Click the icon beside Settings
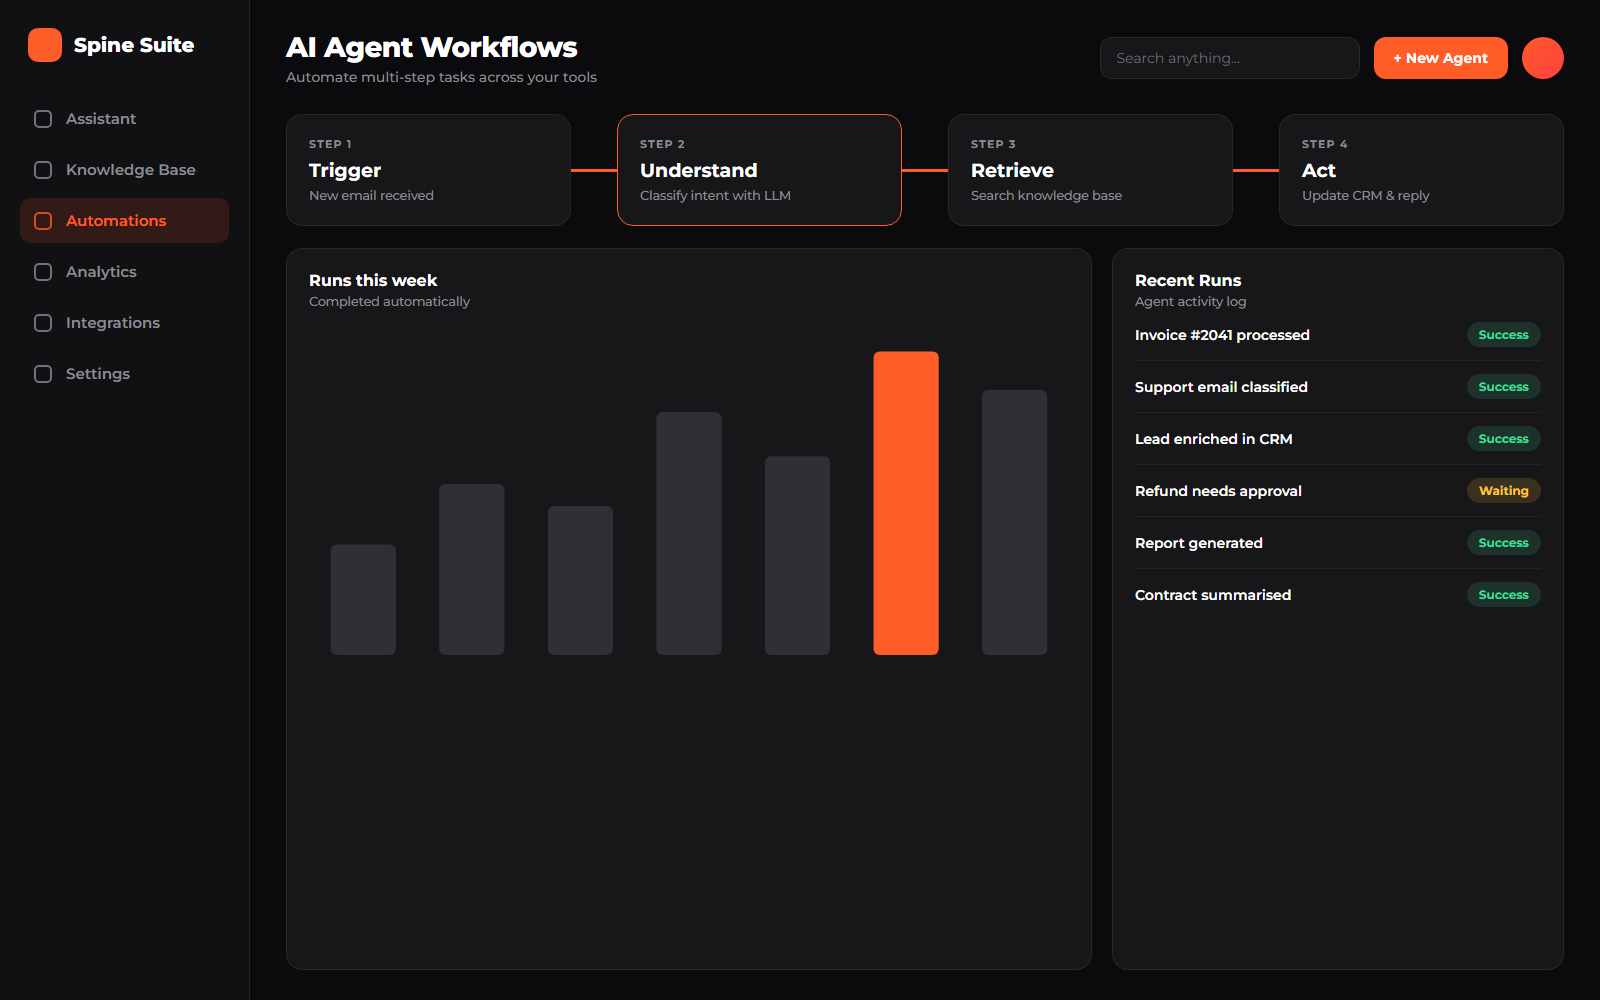The width and height of the screenshot is (1600, 1000). 43,374
